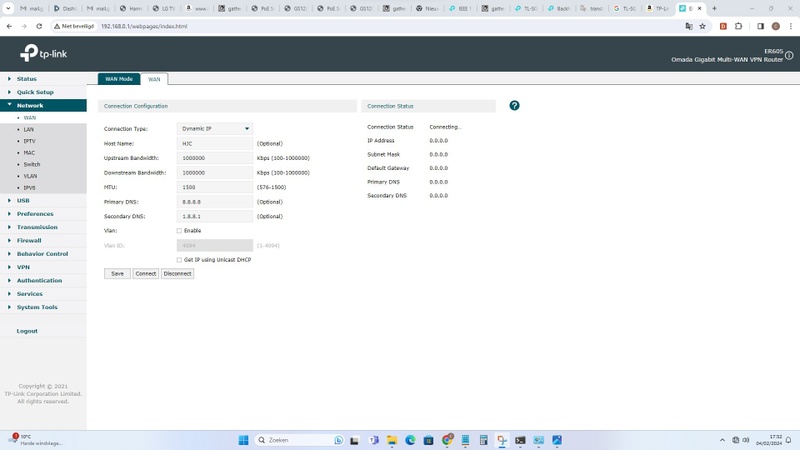Open the tab search dropdown arrow

[x=8, y=8]
